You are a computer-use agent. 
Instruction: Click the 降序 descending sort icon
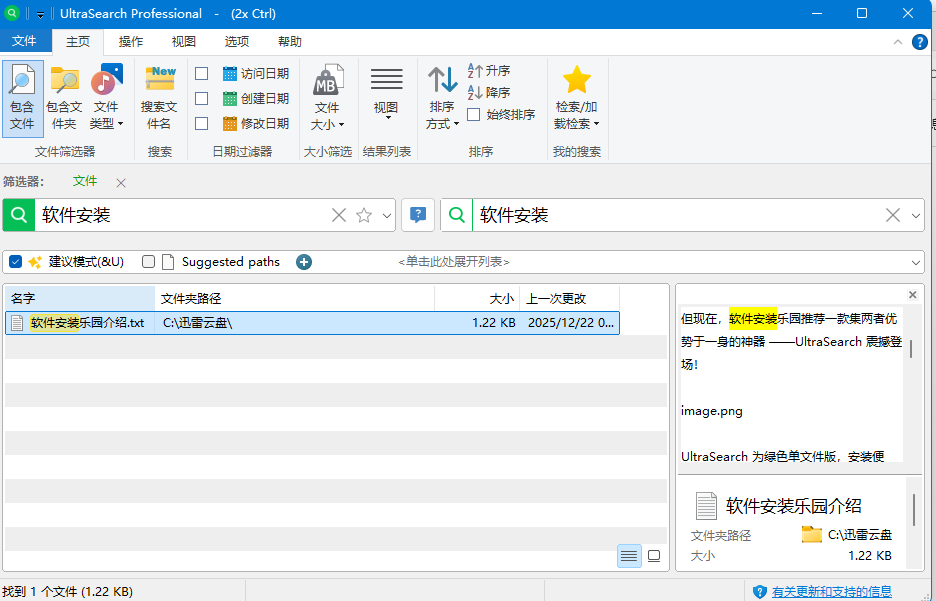[x=489, y=92]
